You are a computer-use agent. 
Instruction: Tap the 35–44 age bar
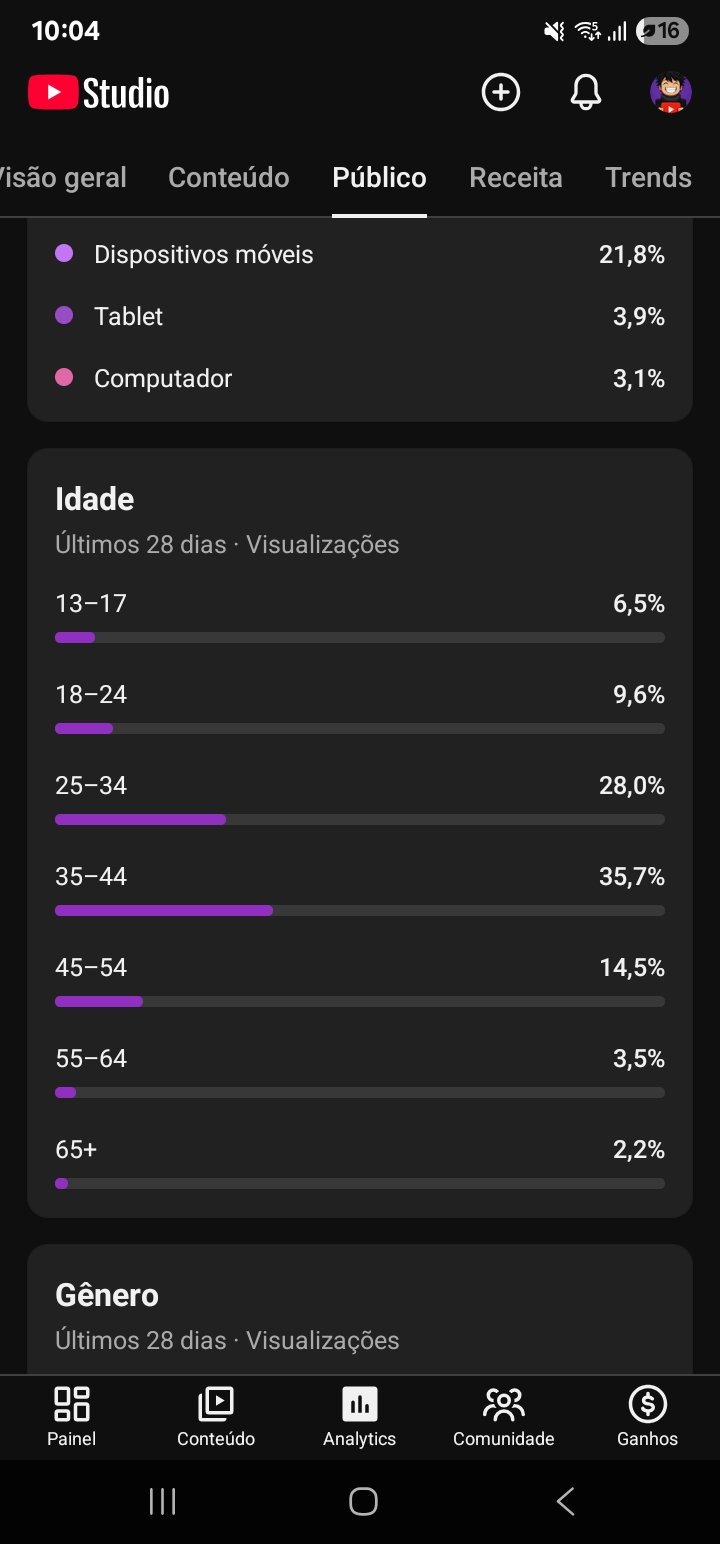point(360,910)
